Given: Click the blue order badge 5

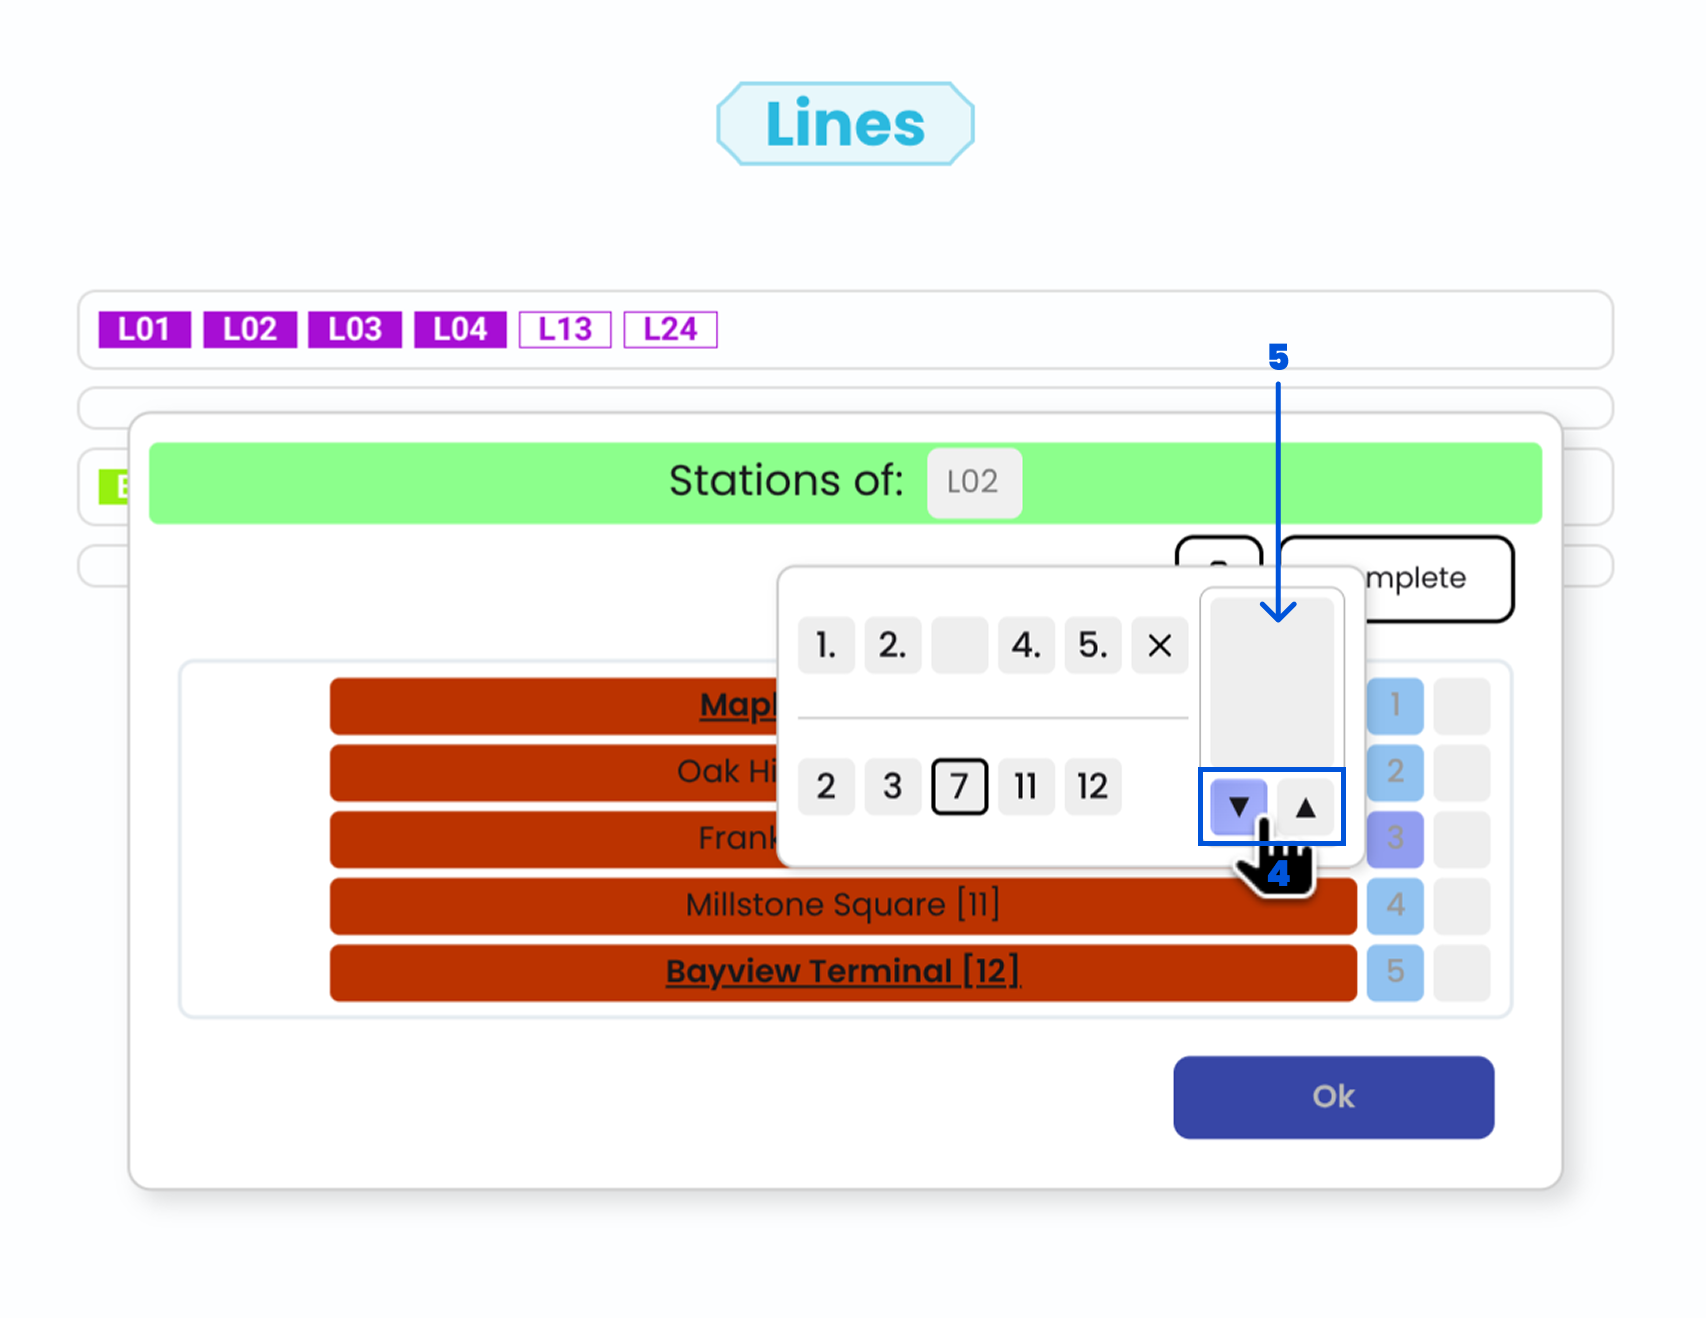Looking at the screenshot, I should [x=1395, y=971].
